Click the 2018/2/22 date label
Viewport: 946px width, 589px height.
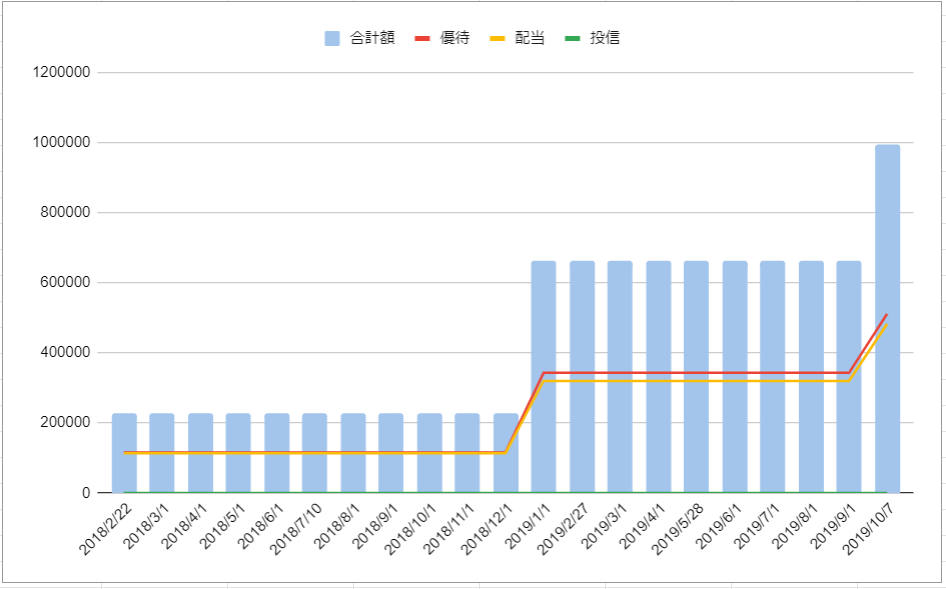click(106, 529)
